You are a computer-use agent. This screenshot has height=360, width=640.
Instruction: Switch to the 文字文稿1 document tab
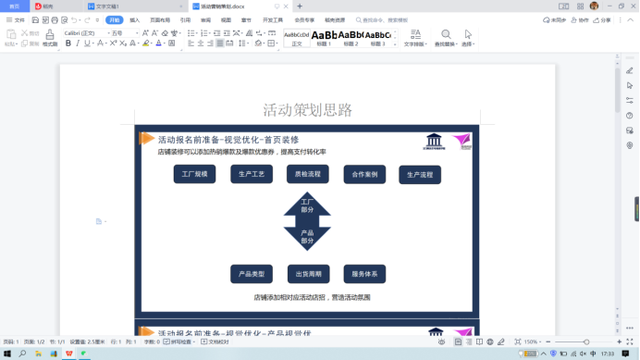[x=134, y=6]
